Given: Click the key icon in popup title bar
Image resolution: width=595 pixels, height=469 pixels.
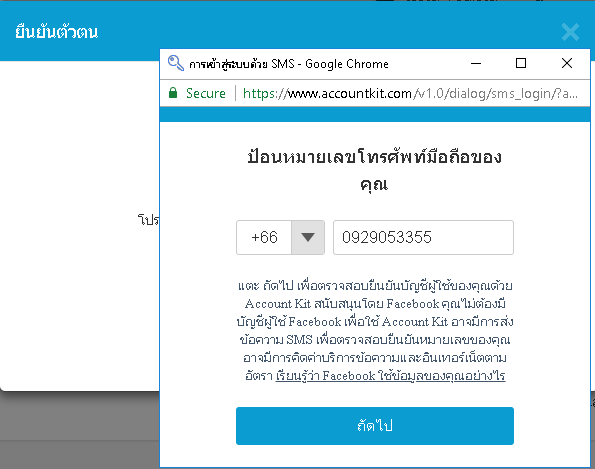Looking at the screenshot, I should pos(176,63).
